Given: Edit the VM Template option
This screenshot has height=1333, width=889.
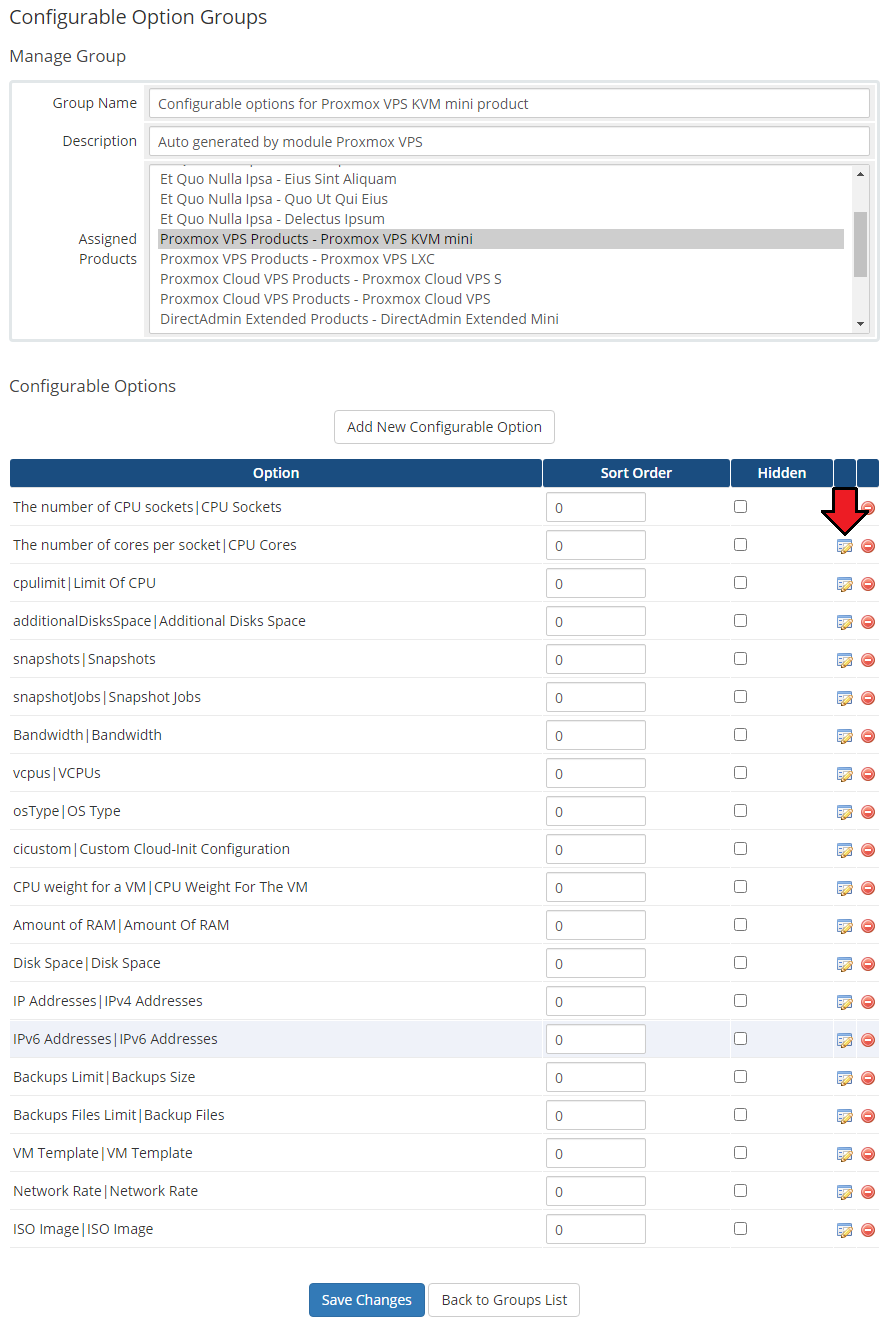Looking at the screenshot, I should click(x=845, y=1154).
